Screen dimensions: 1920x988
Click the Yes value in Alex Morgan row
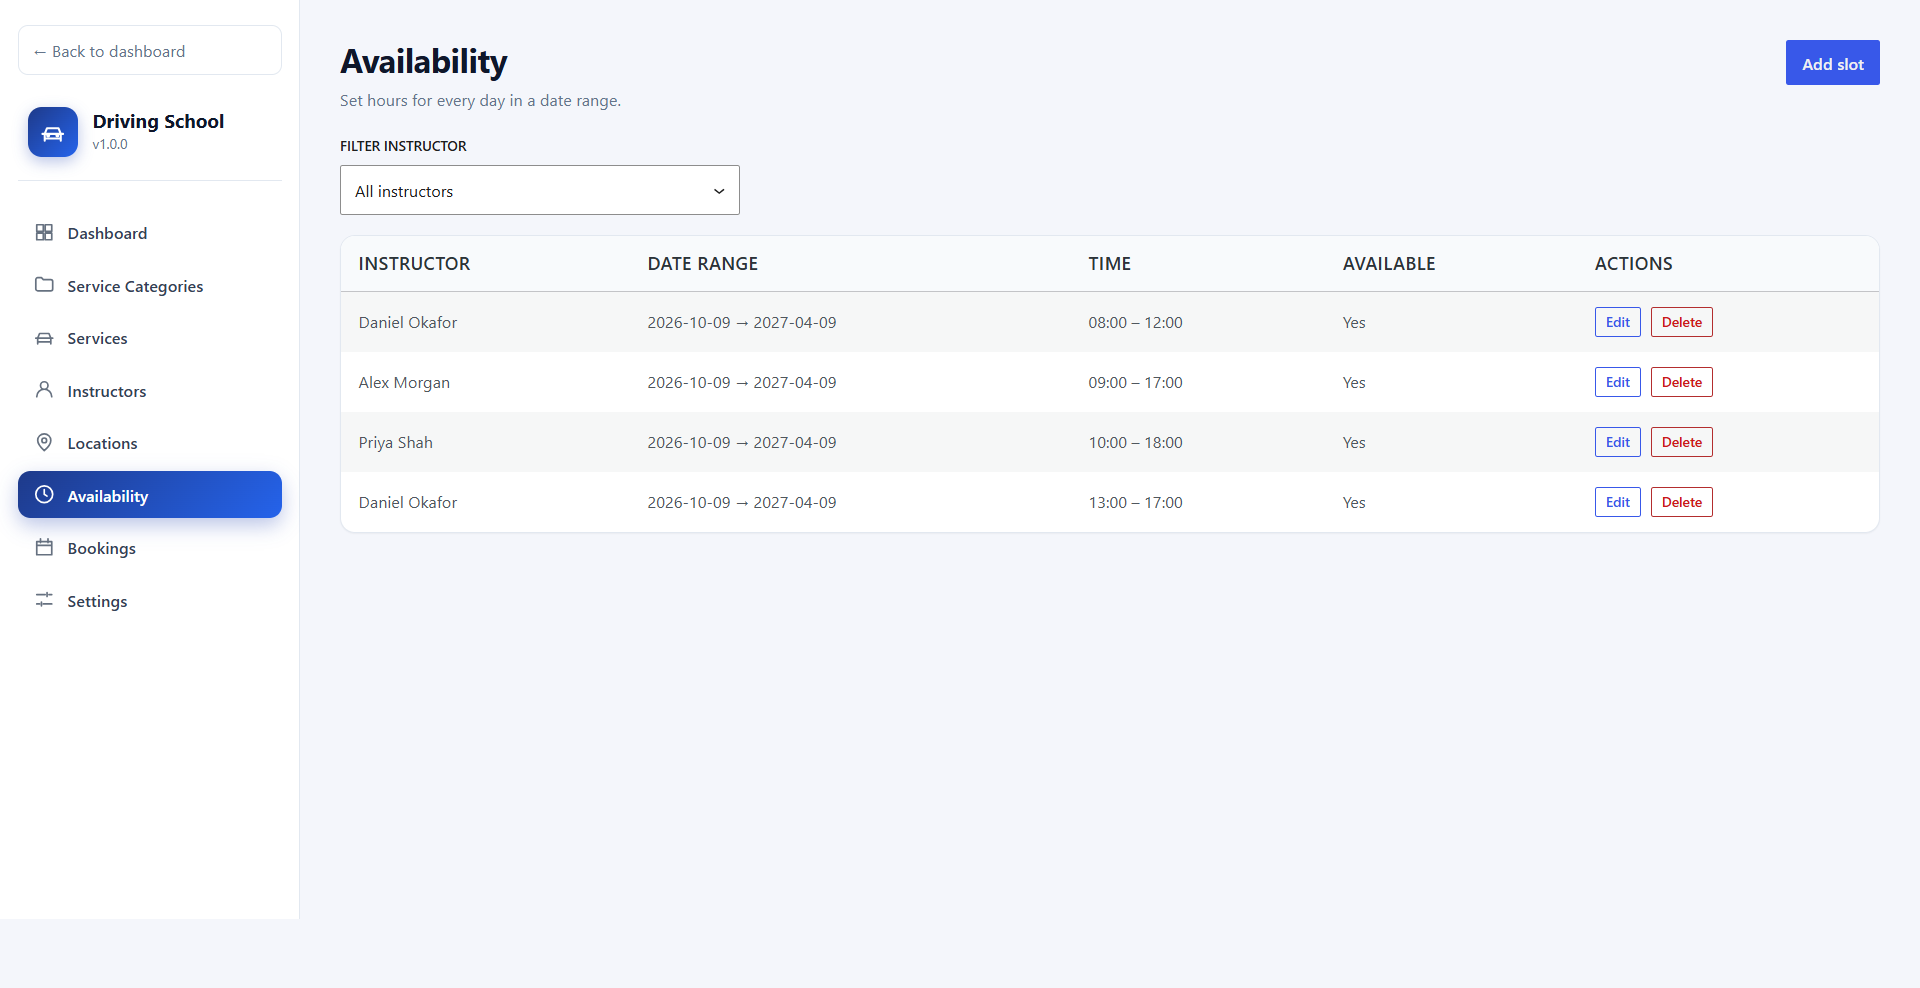pyautogui.click(x=1354, y=382)
